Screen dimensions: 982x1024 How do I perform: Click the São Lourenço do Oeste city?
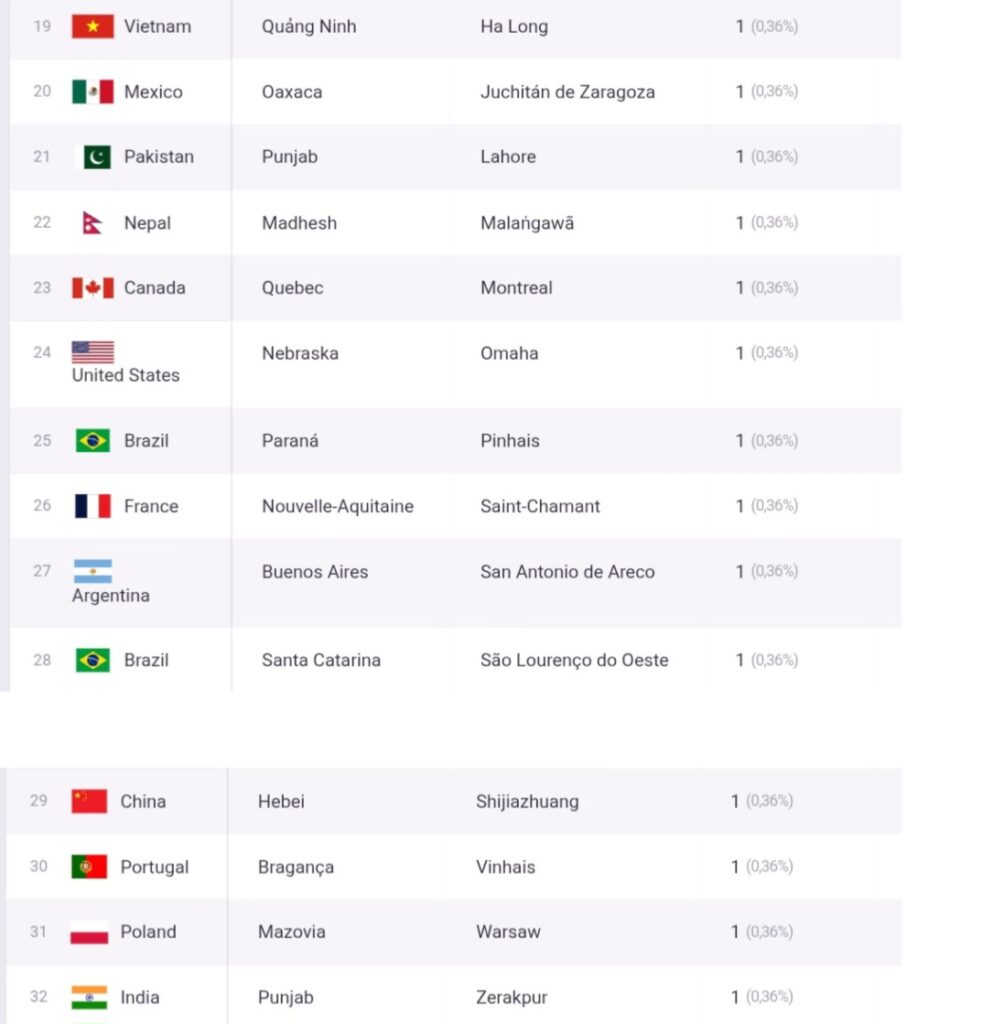click(x=574, y=660)
